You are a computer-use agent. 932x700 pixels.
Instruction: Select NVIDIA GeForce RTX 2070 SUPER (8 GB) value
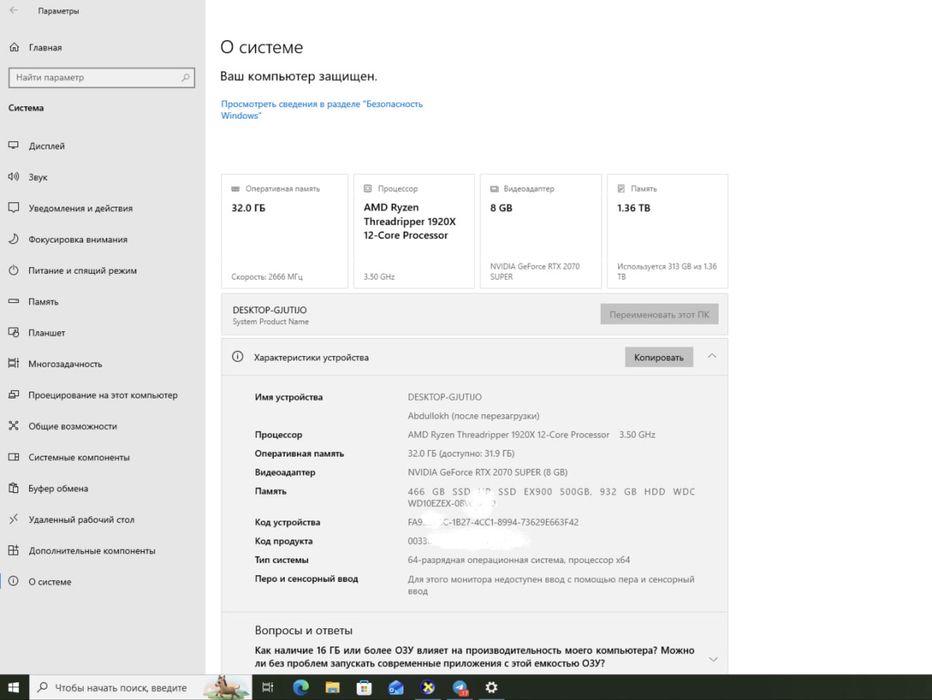[x=487, y=472]
